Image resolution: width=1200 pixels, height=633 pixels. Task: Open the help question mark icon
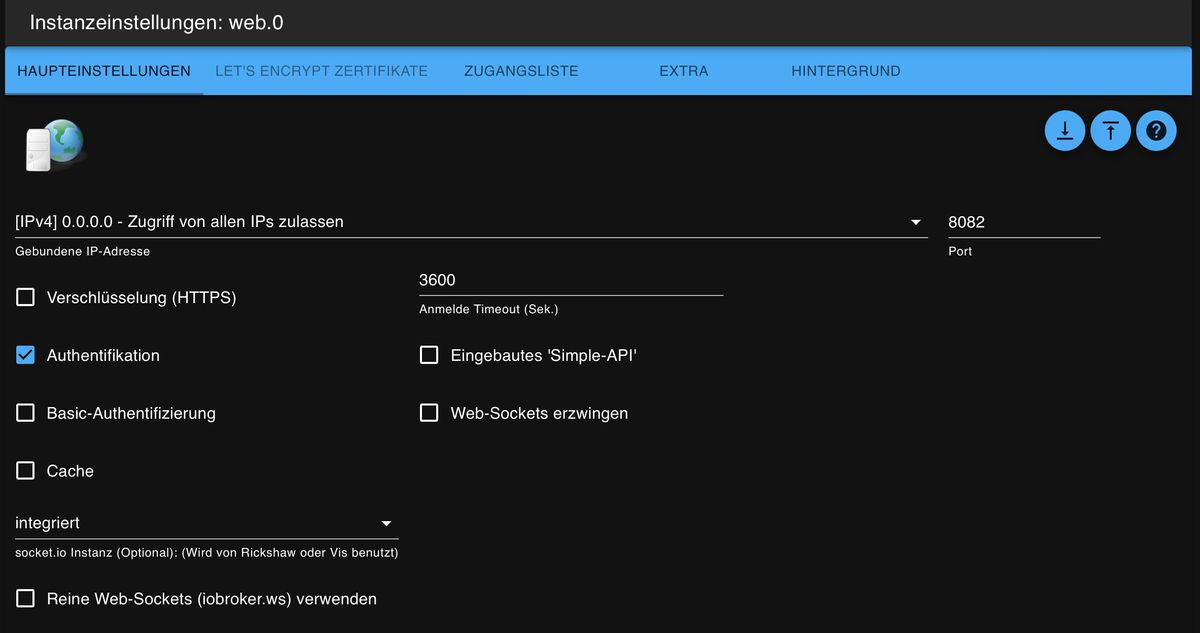click(x=1156, y=131)
